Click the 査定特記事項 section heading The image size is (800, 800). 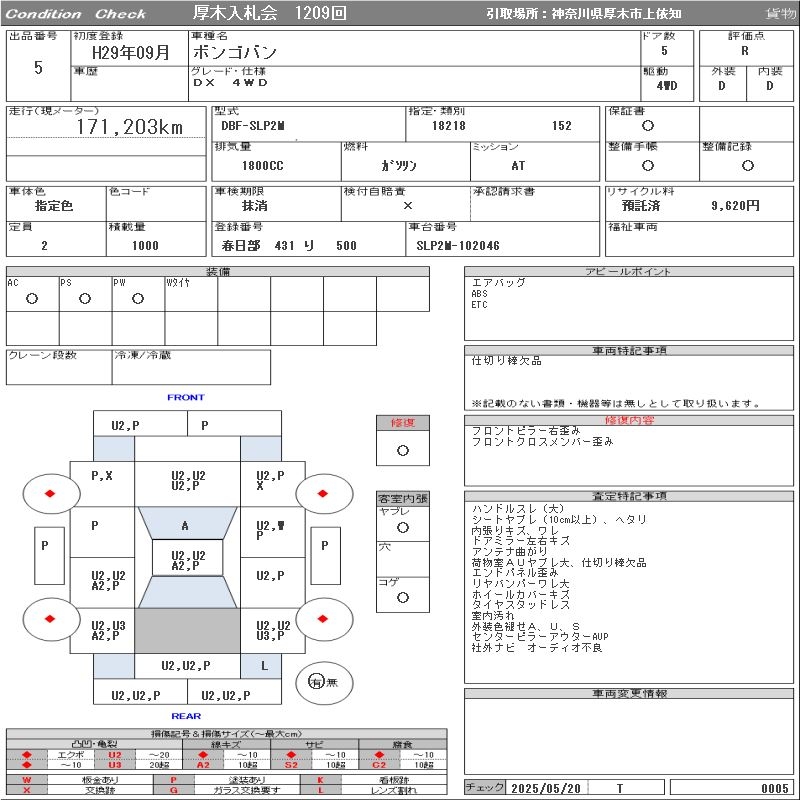click(629, 496)
